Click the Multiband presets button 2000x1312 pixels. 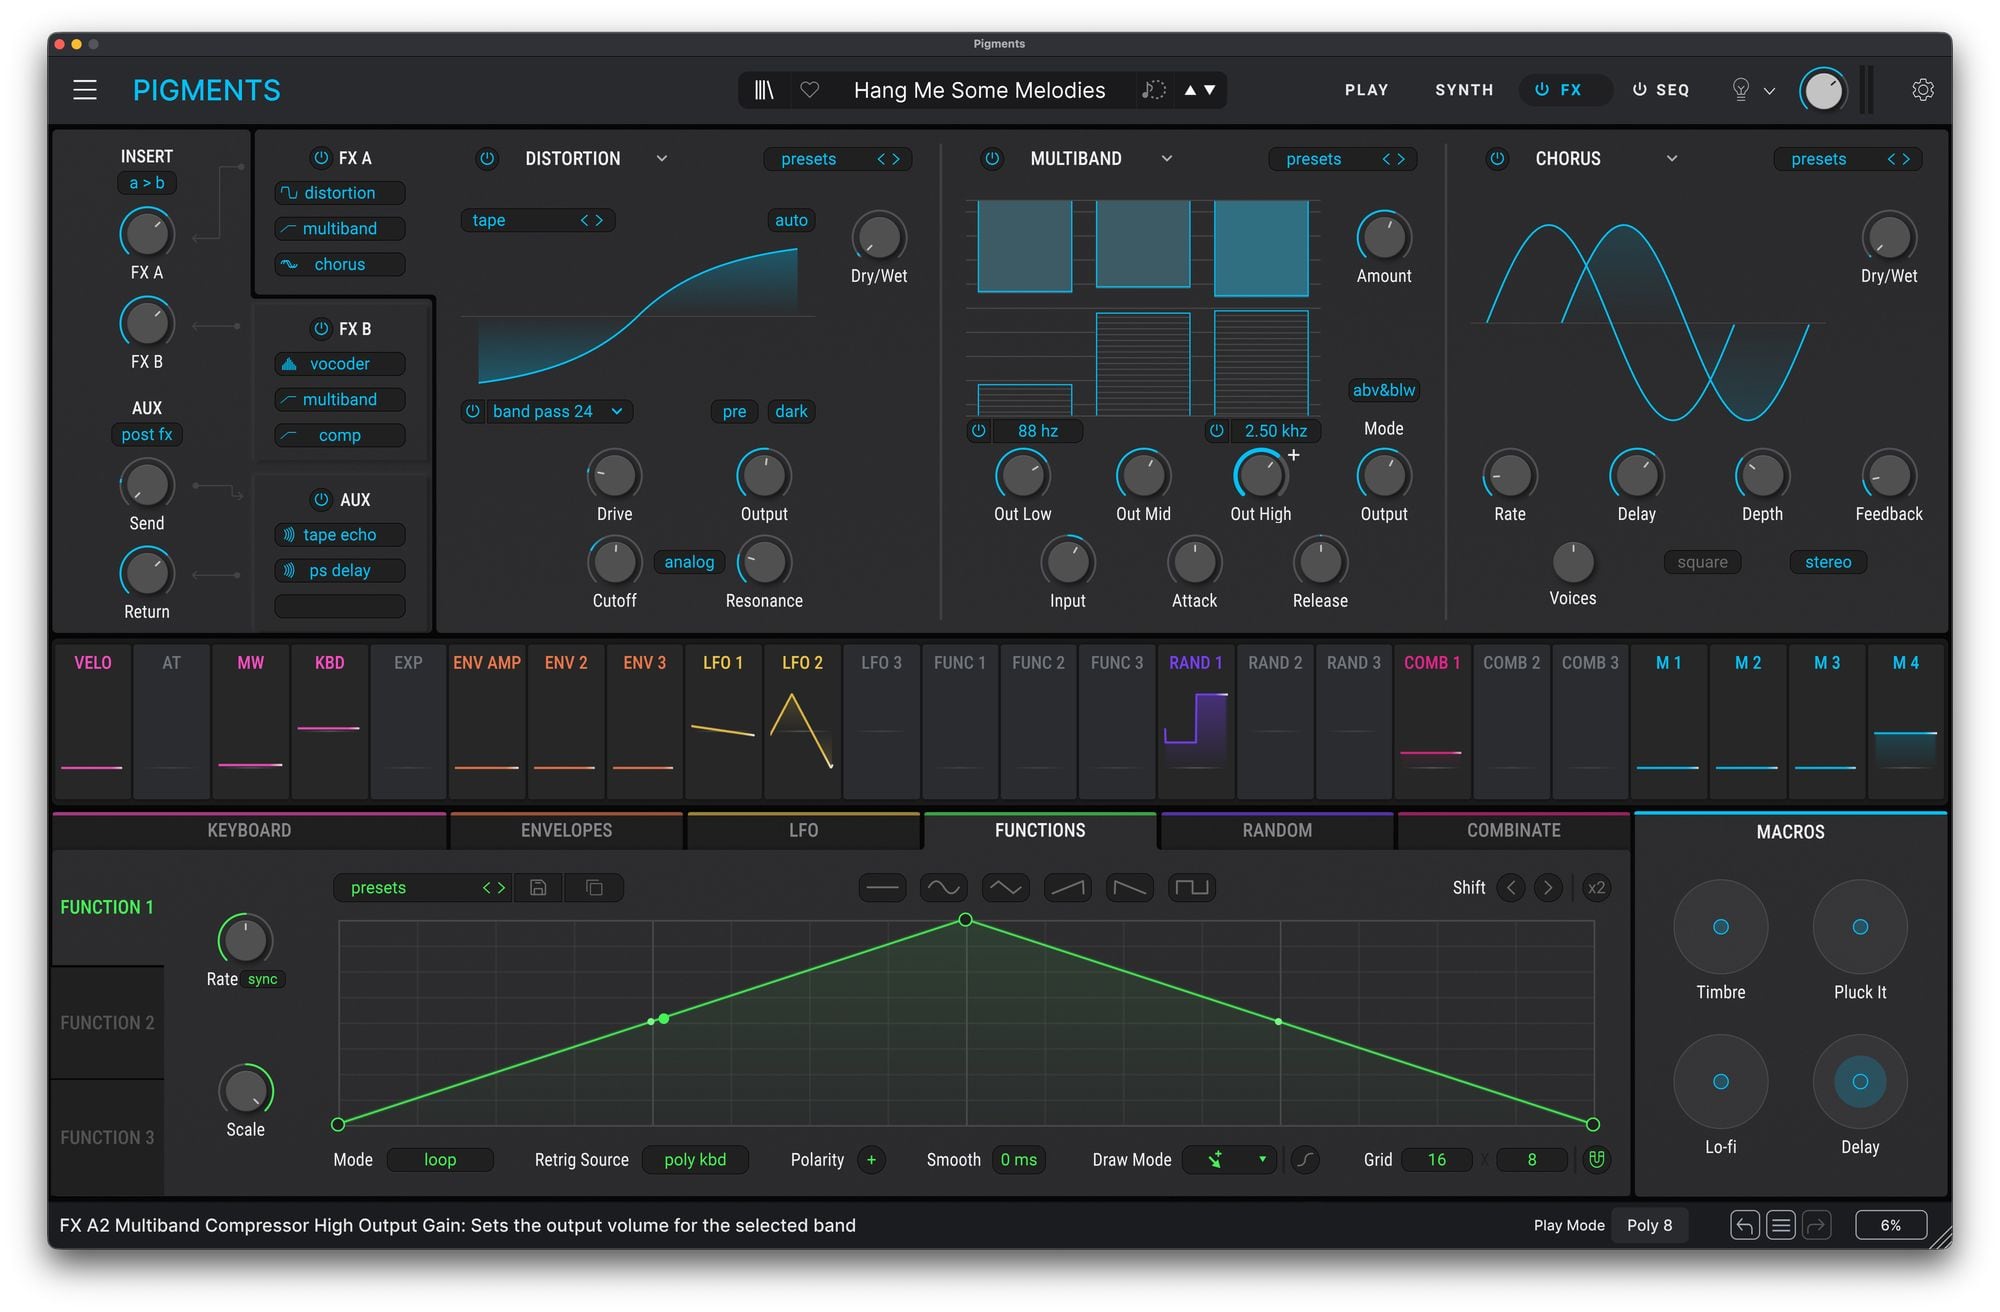click(x=1313, y=159)
